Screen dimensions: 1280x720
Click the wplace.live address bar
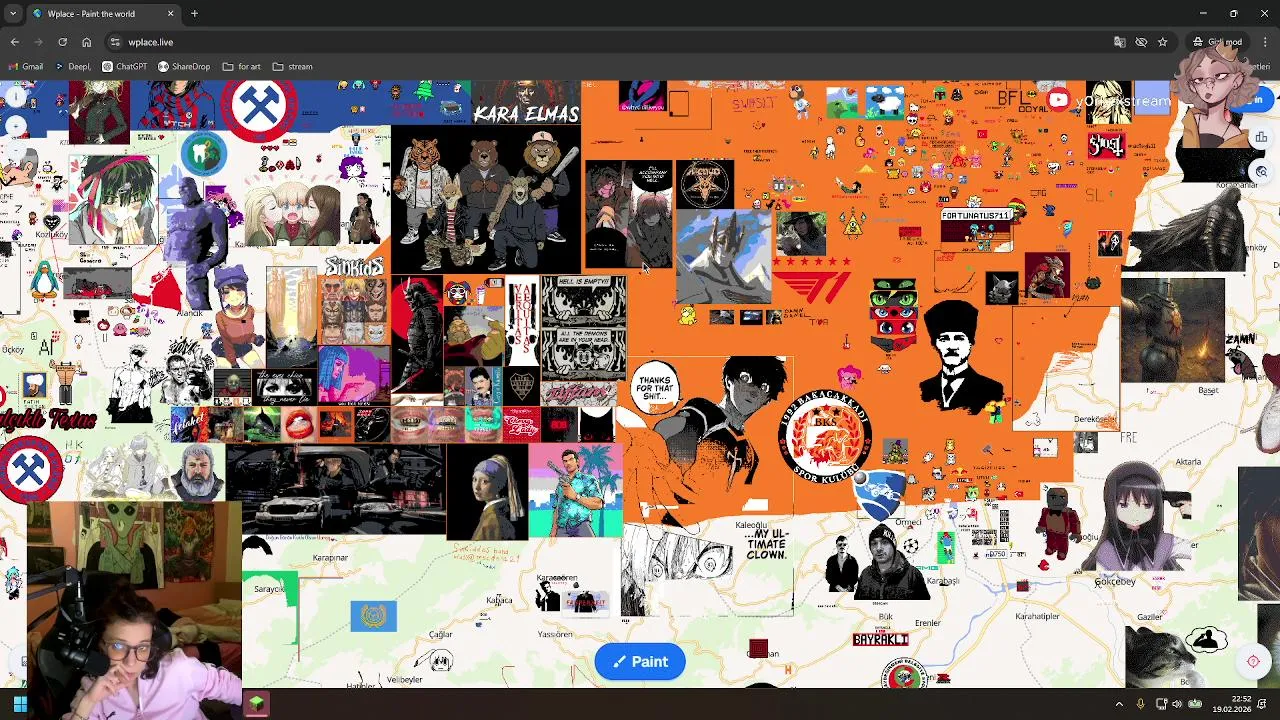coord(600,42)
